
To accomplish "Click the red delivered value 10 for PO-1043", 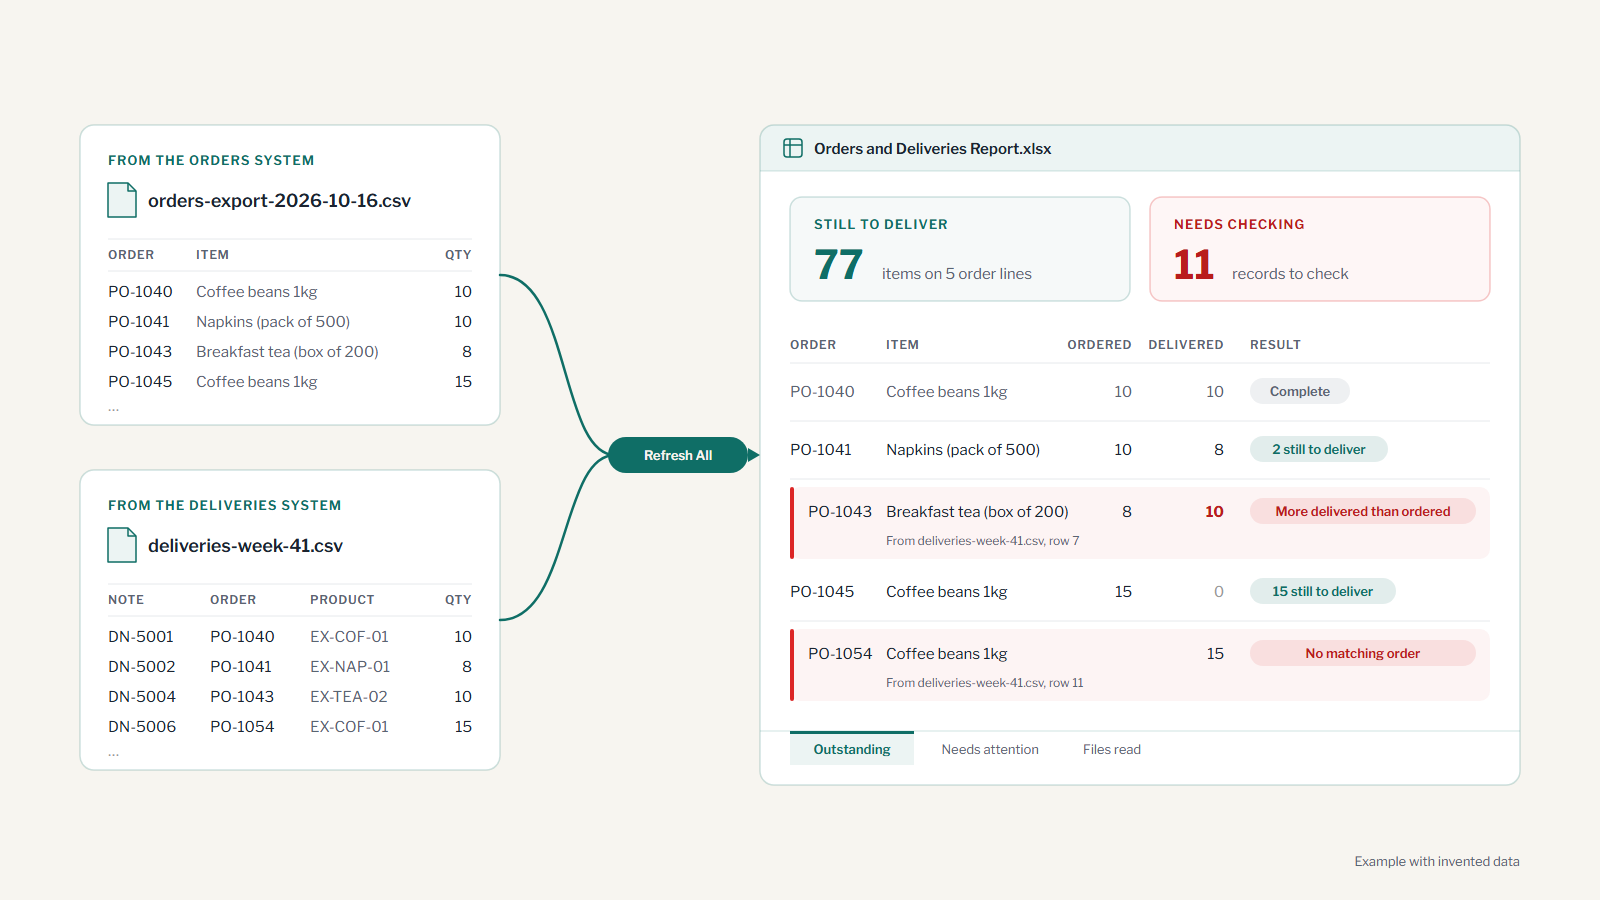I will tap(1214, 512).
